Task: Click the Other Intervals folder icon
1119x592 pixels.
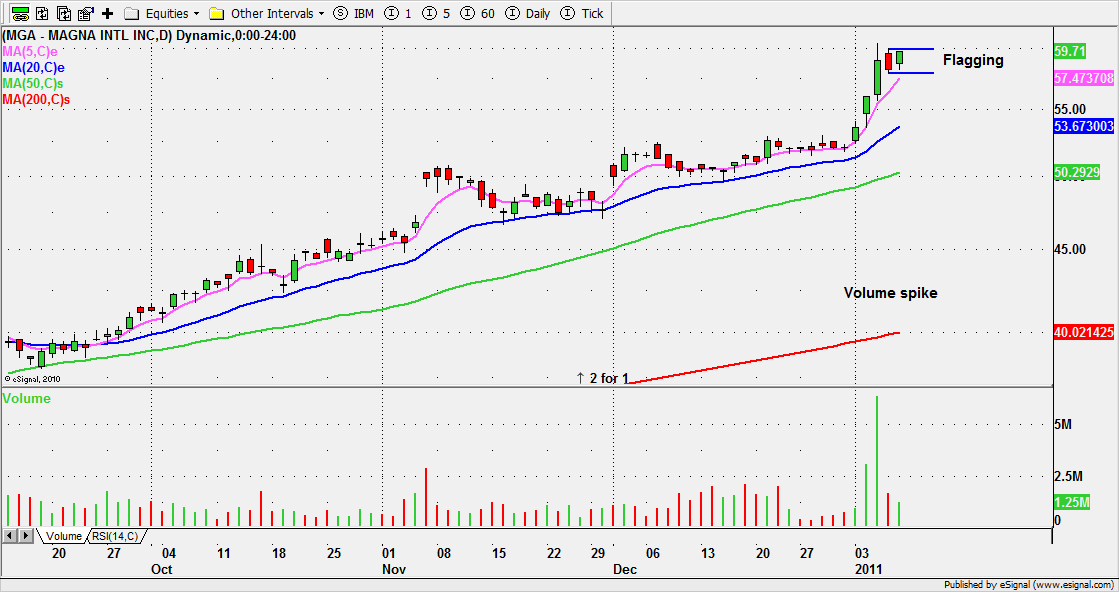Action: [x=217, y=13]
